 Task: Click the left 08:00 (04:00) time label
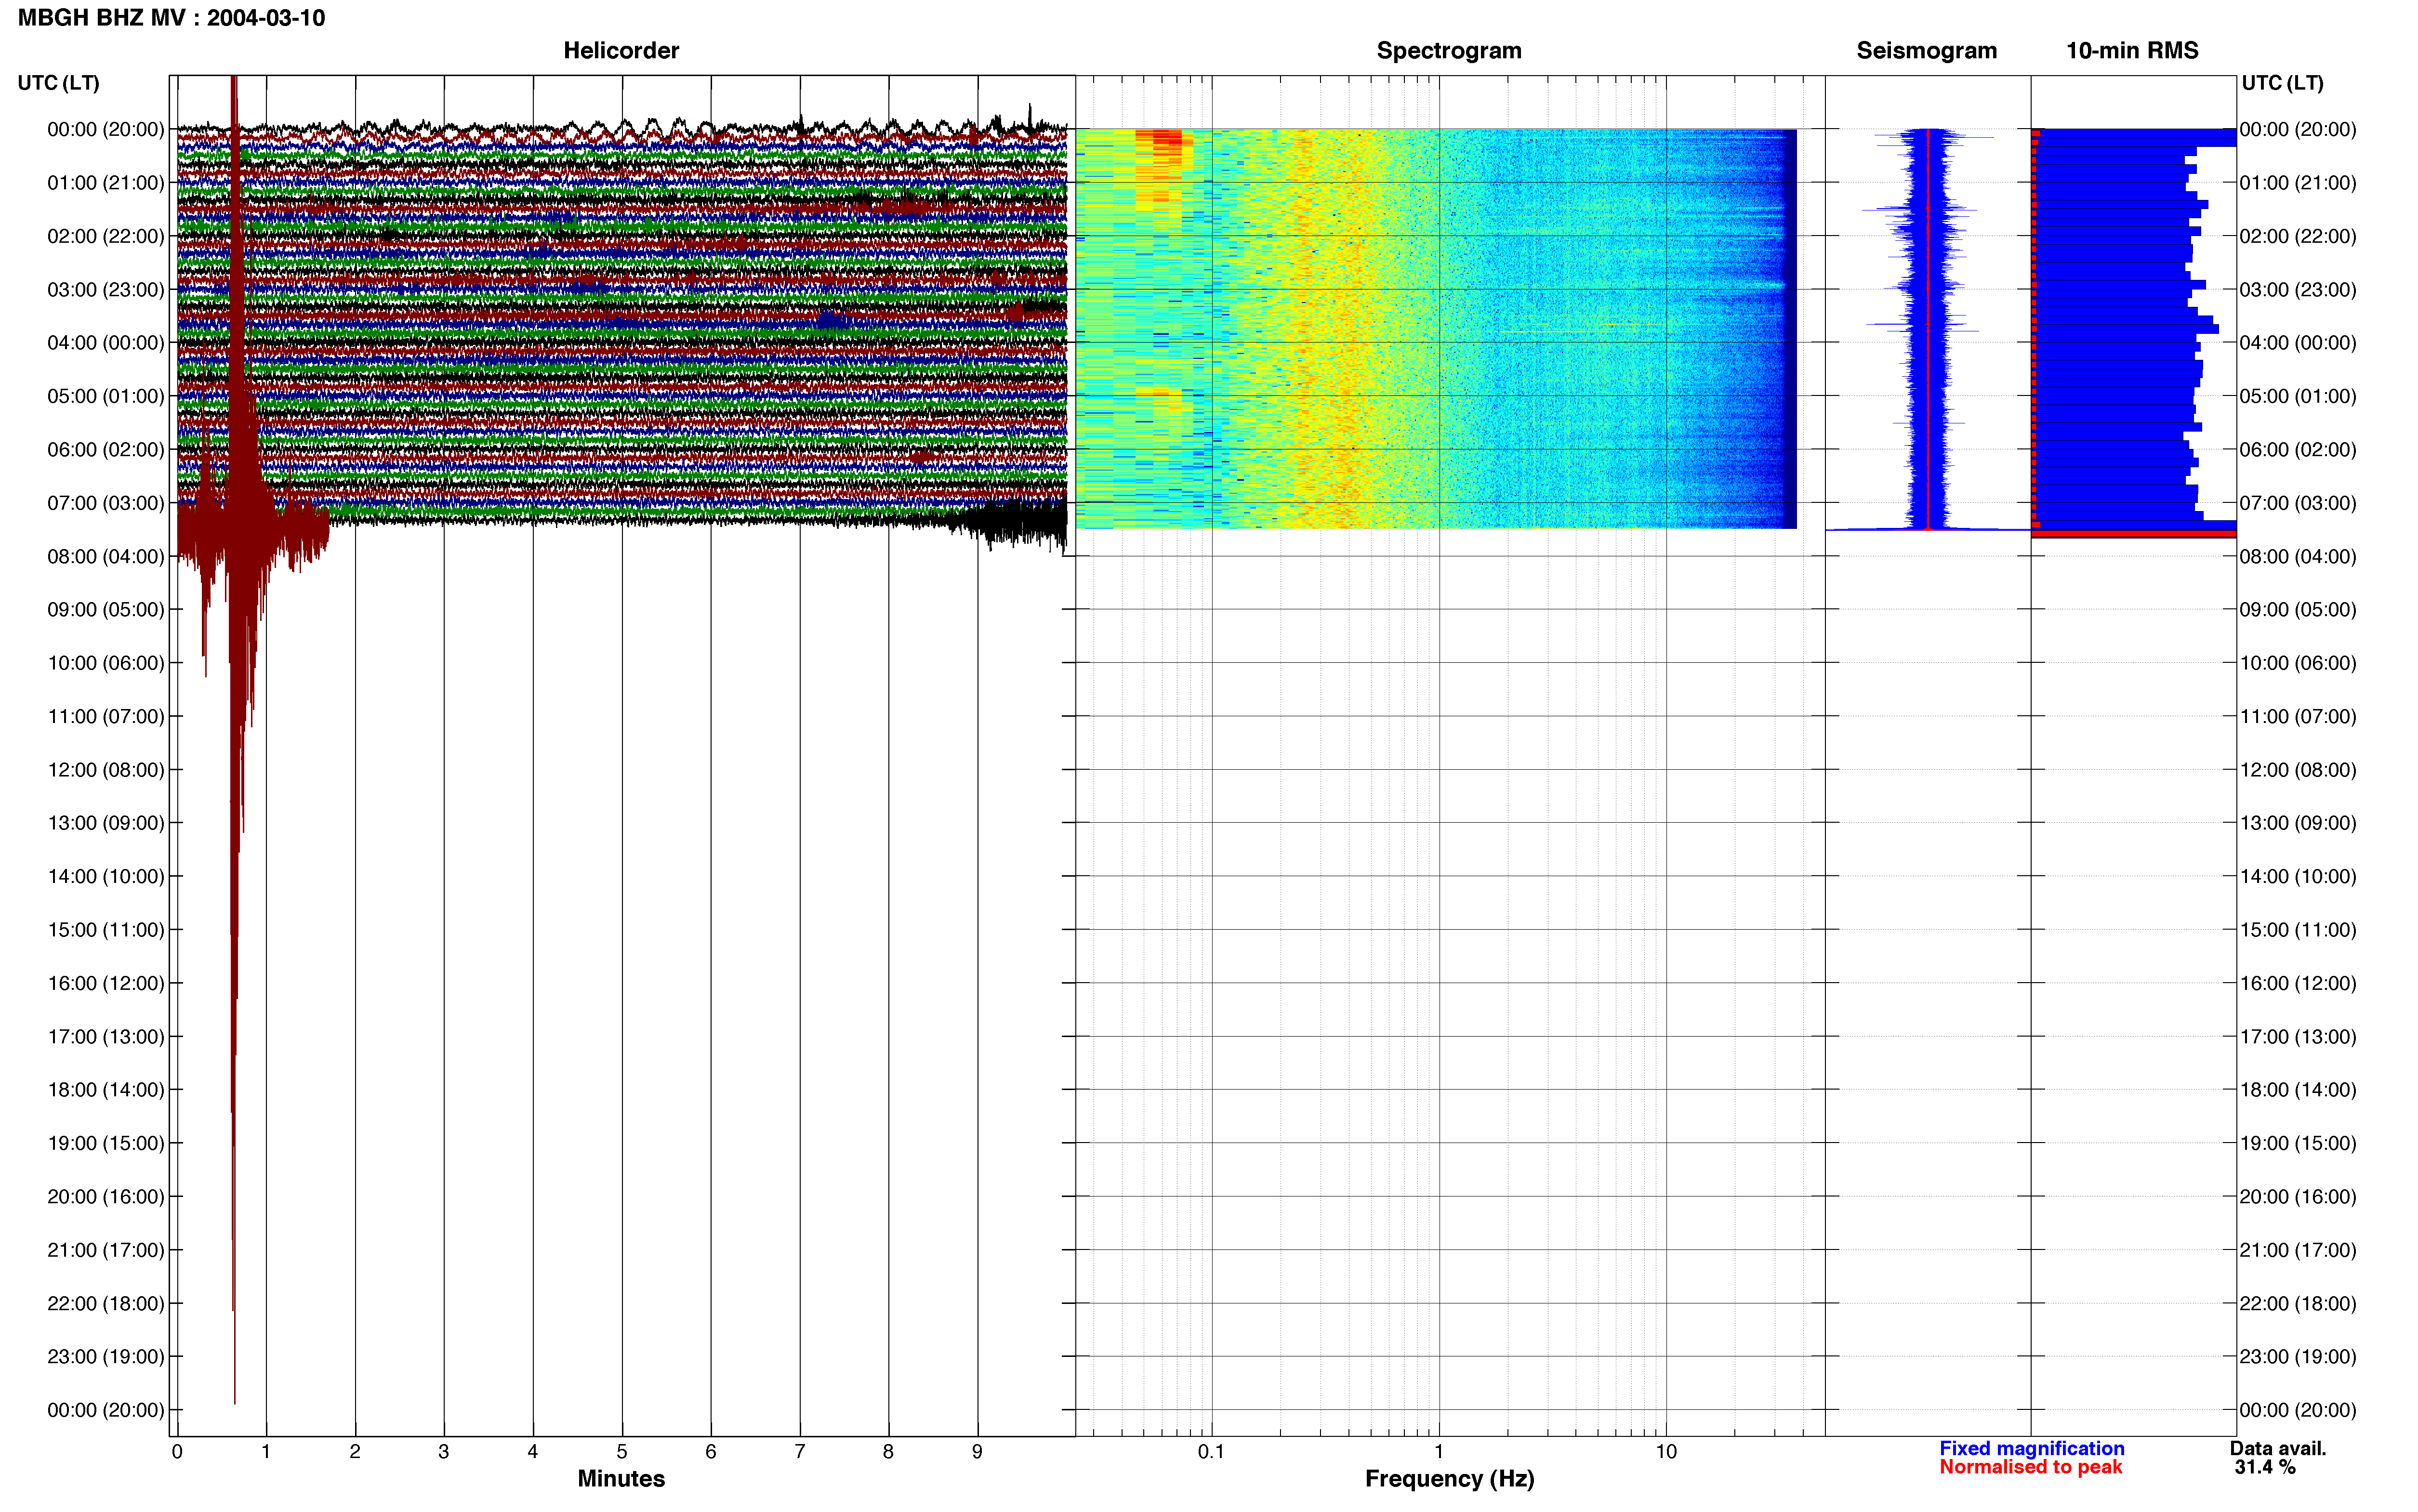coord(106,556)
